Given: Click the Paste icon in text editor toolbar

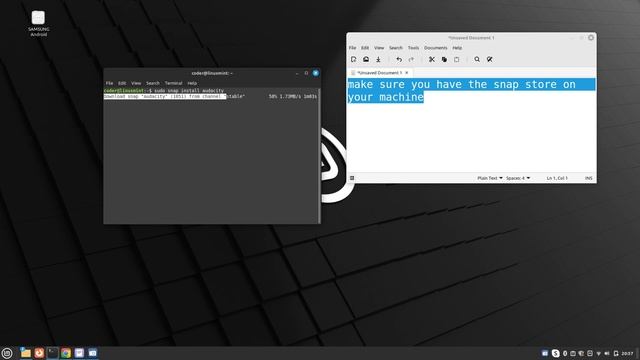Looking at the screenshot, I should tap(457, 60).
